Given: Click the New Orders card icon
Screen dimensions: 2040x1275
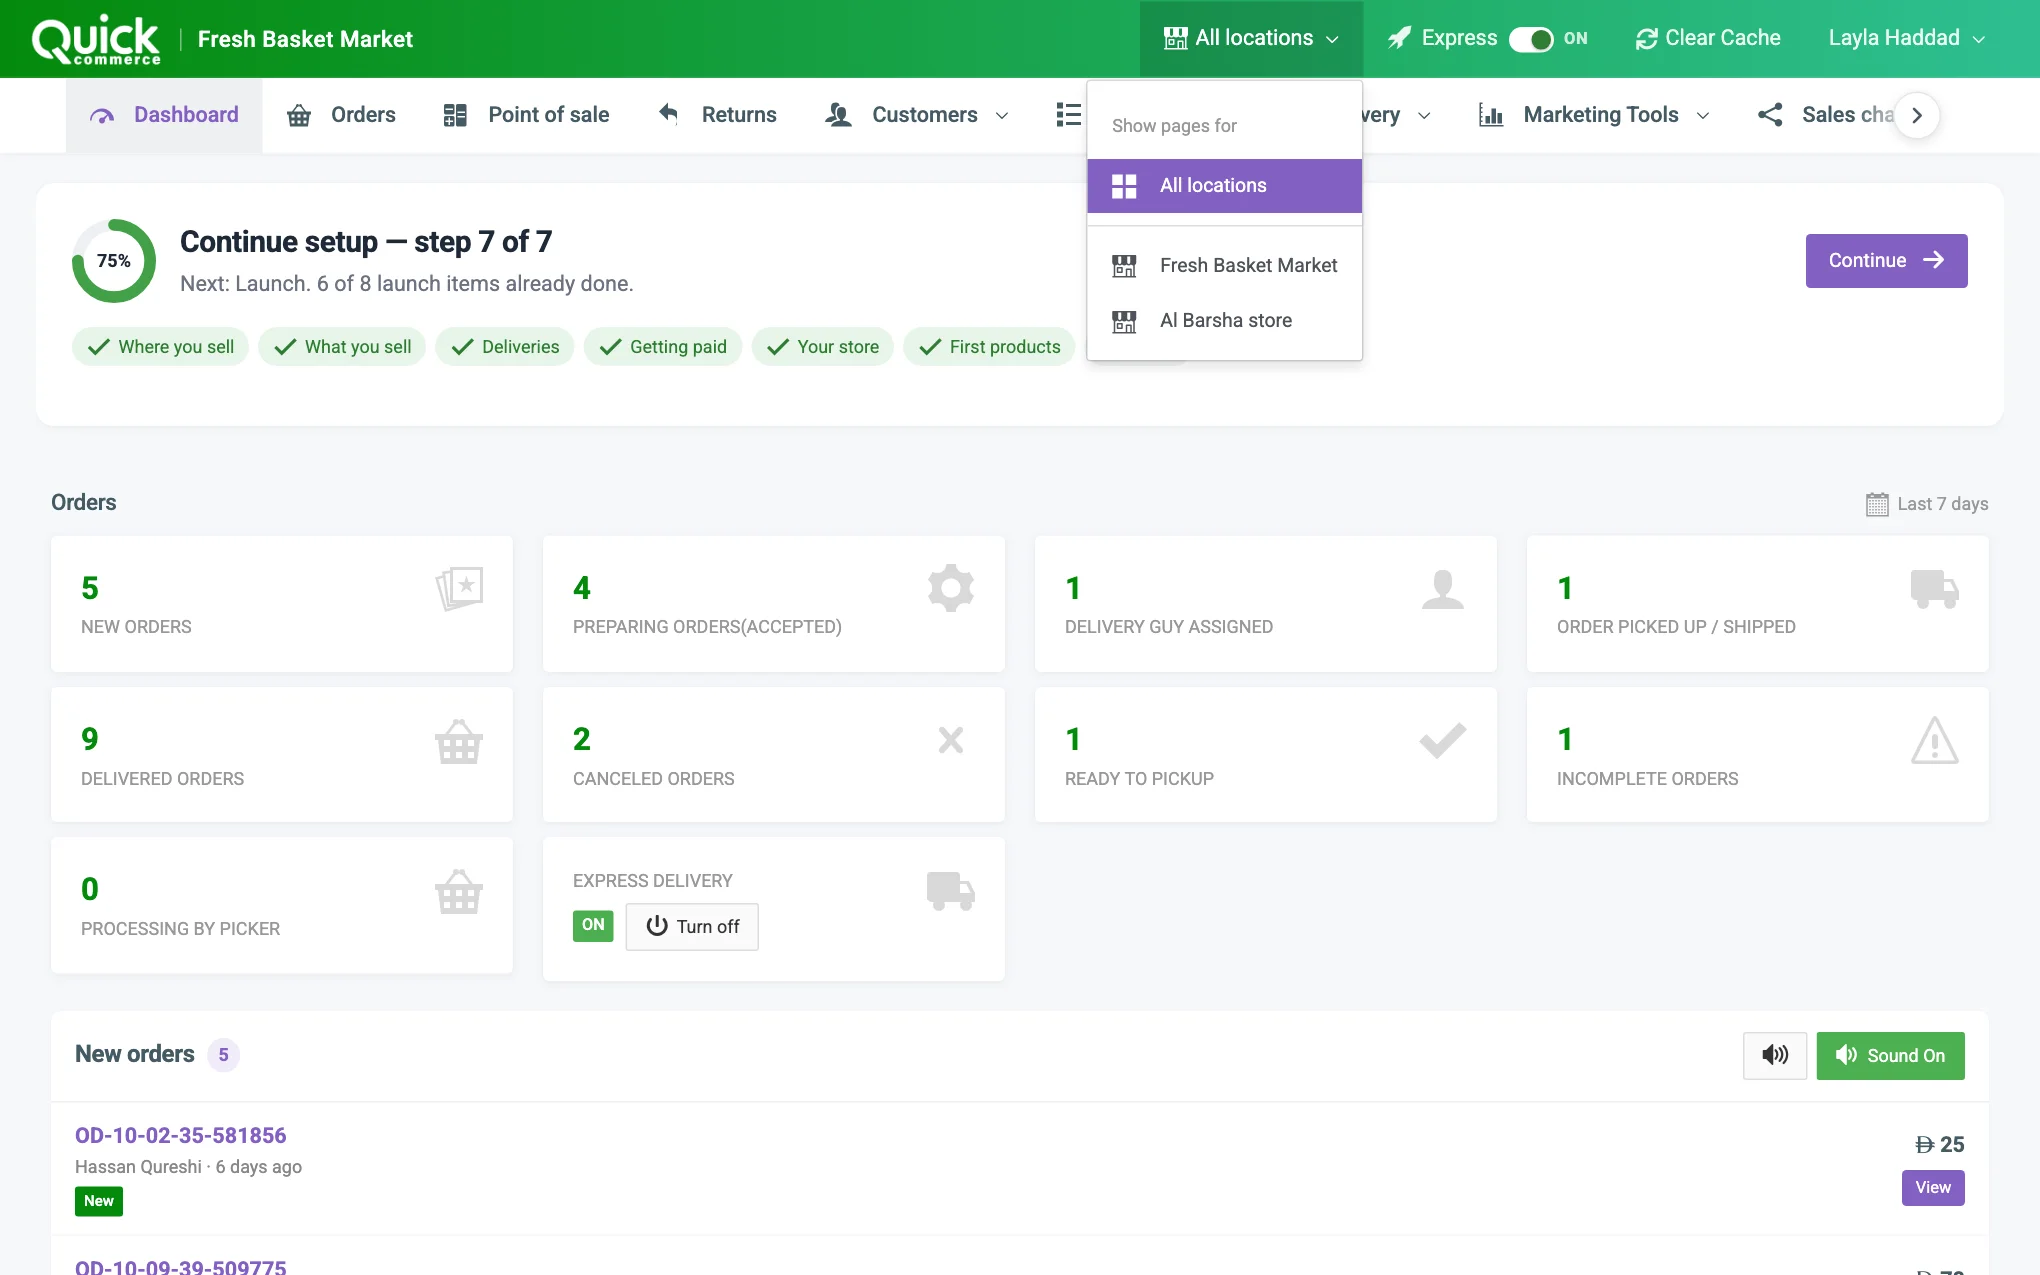Looking at the screenshot, I should click(459, 588).
